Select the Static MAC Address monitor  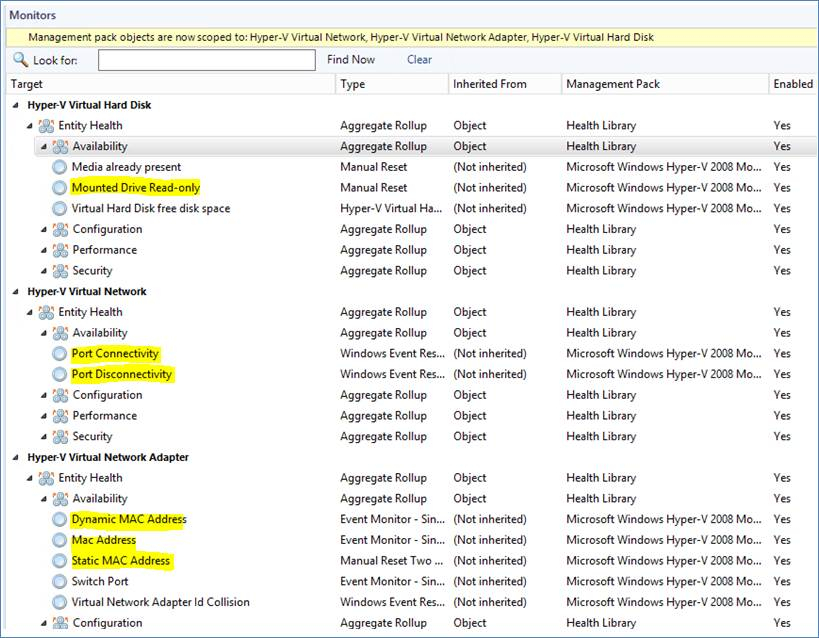pos(121,561)
